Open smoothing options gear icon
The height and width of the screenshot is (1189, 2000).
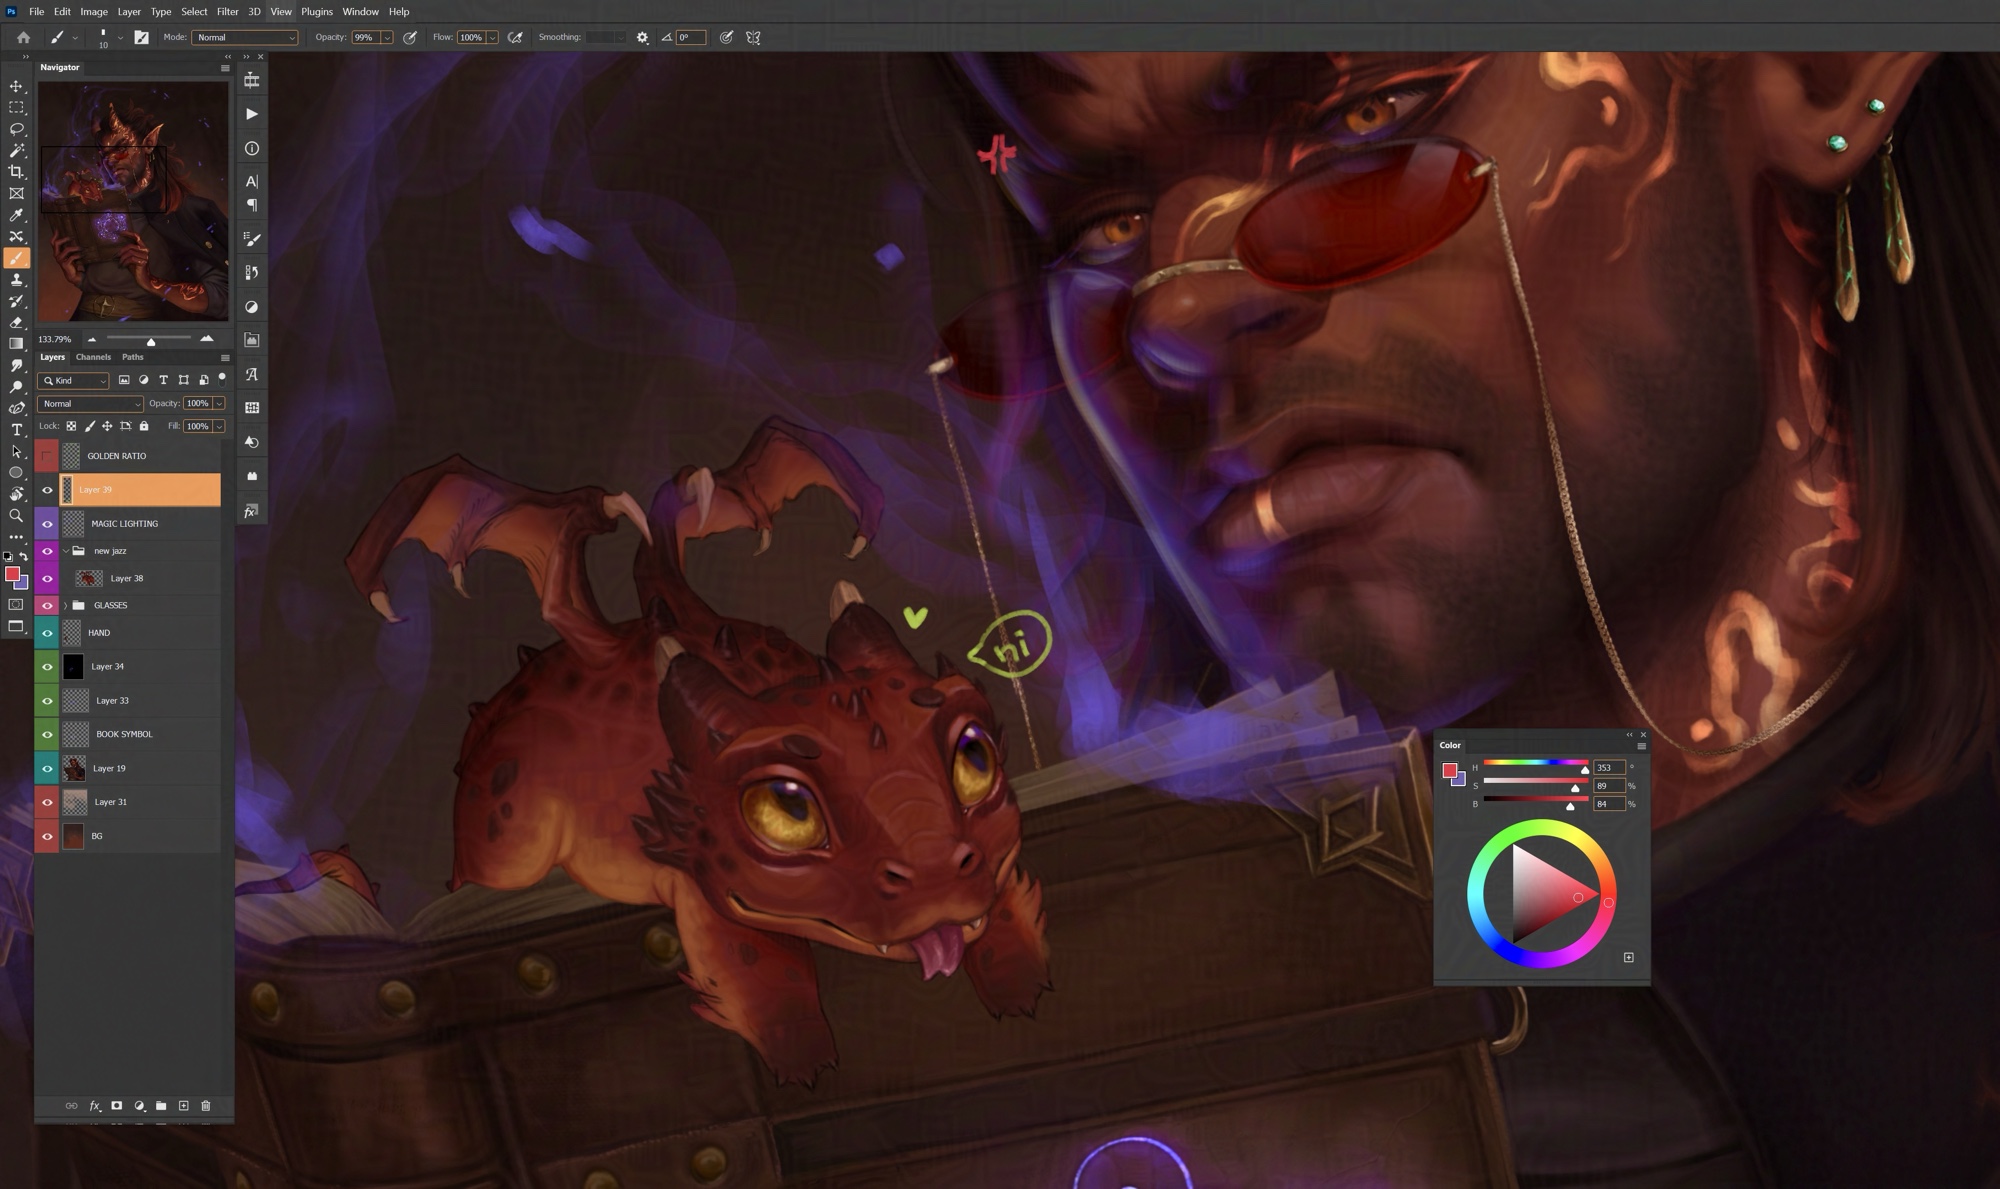(x=642, y=38)
